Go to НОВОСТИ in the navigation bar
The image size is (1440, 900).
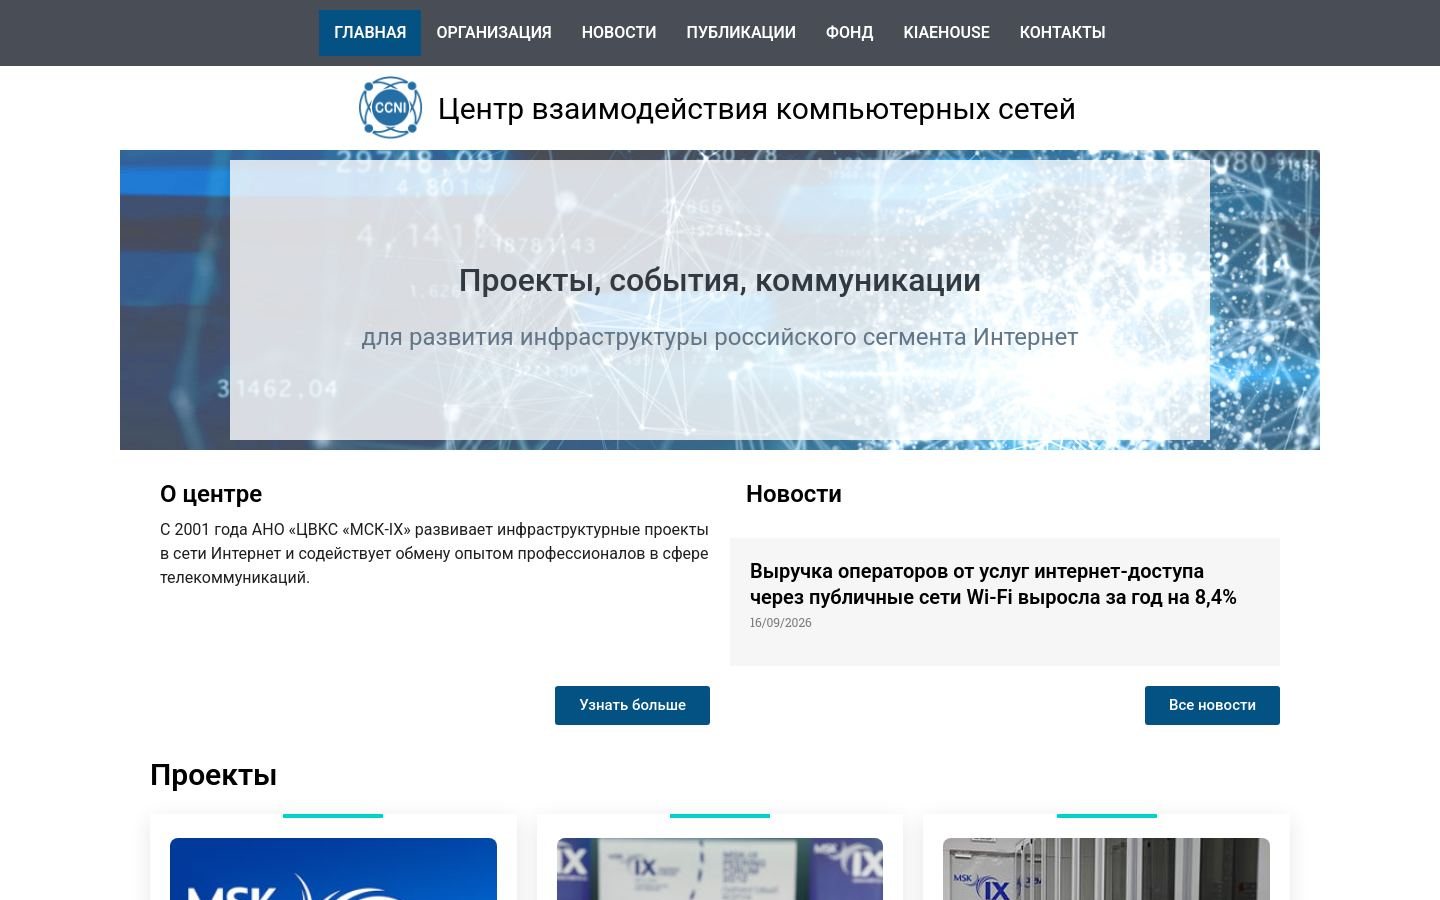point(619,33)
